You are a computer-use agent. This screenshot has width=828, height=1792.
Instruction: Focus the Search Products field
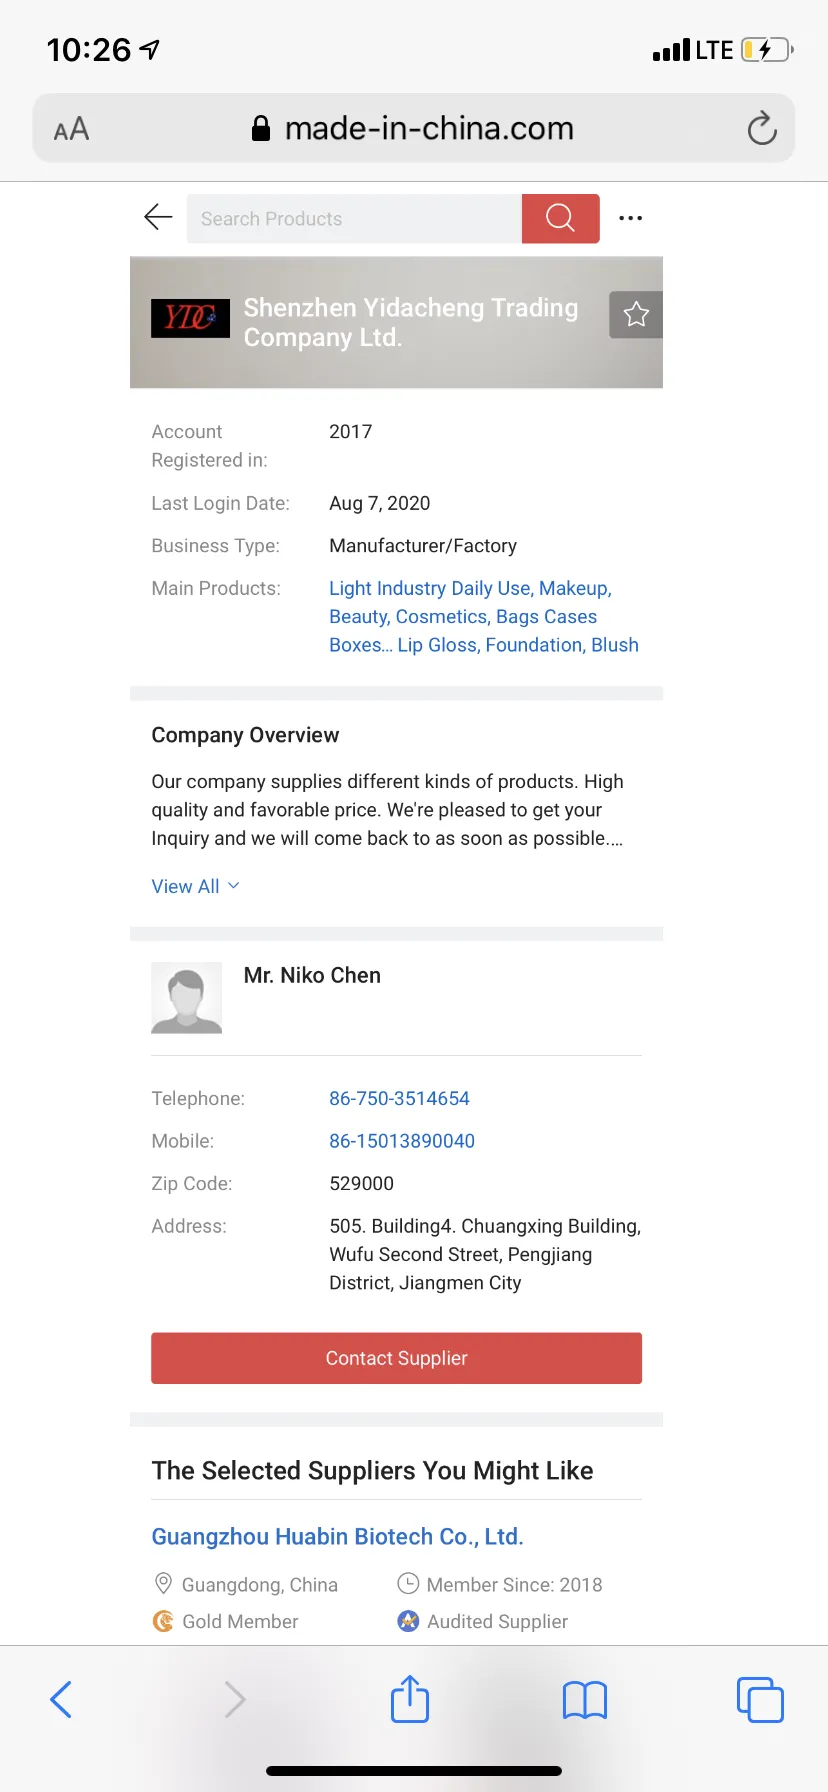354,218
